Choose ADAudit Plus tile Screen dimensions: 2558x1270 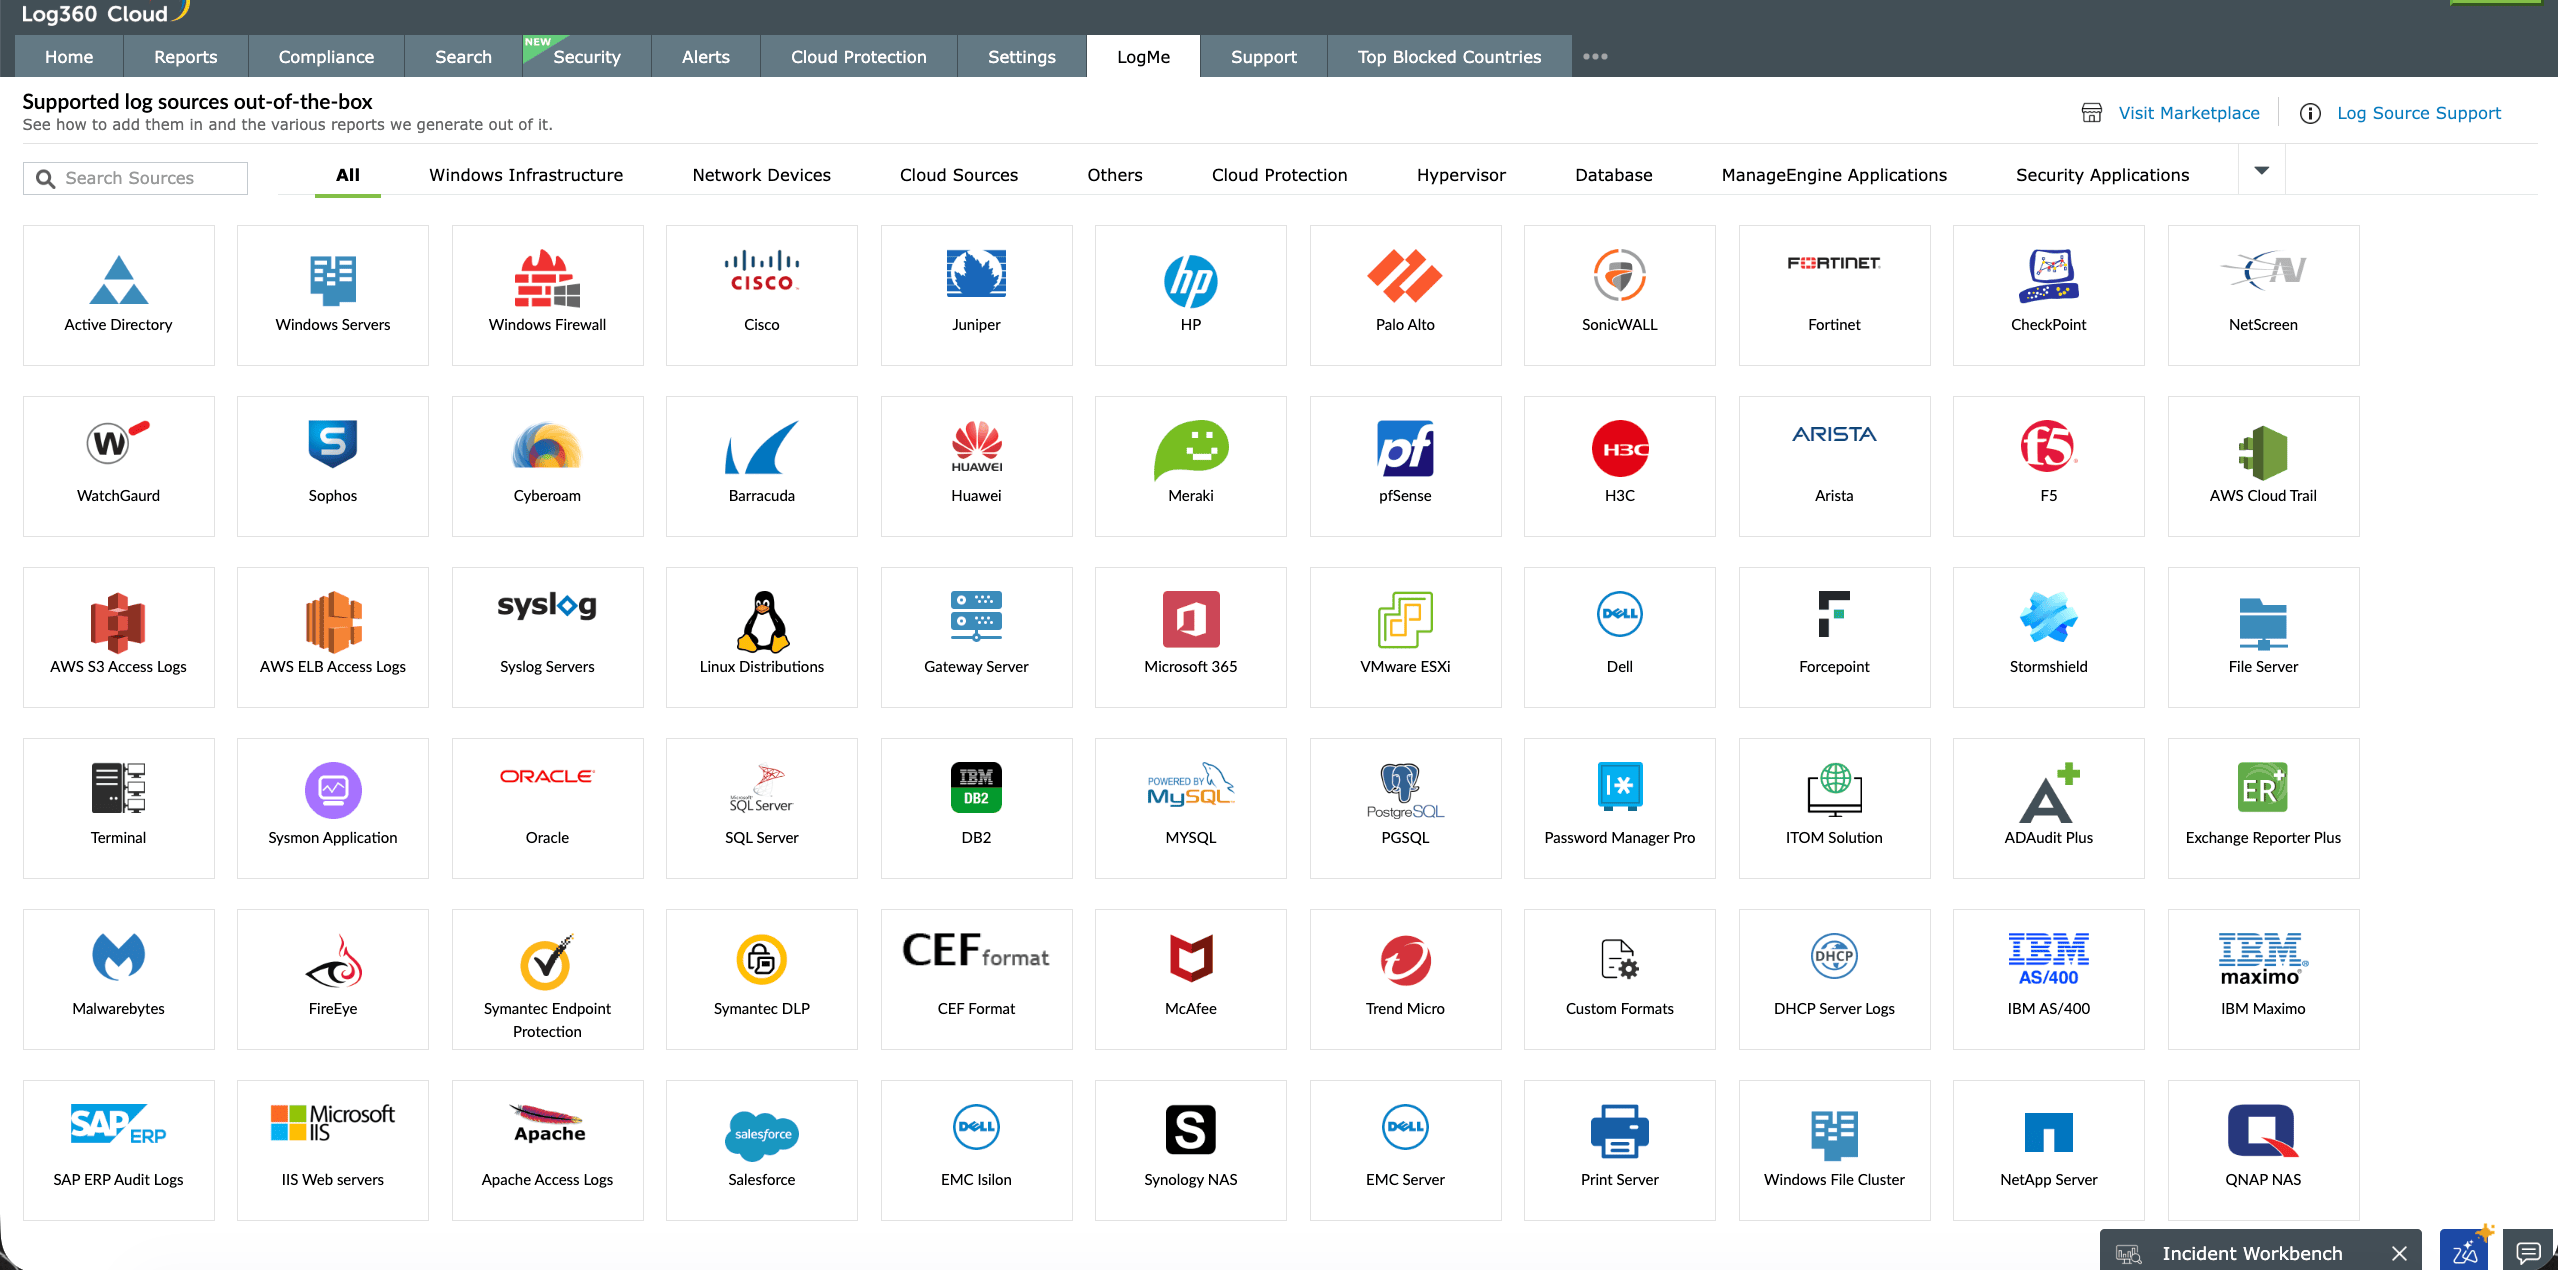(x=2049, y=808)
